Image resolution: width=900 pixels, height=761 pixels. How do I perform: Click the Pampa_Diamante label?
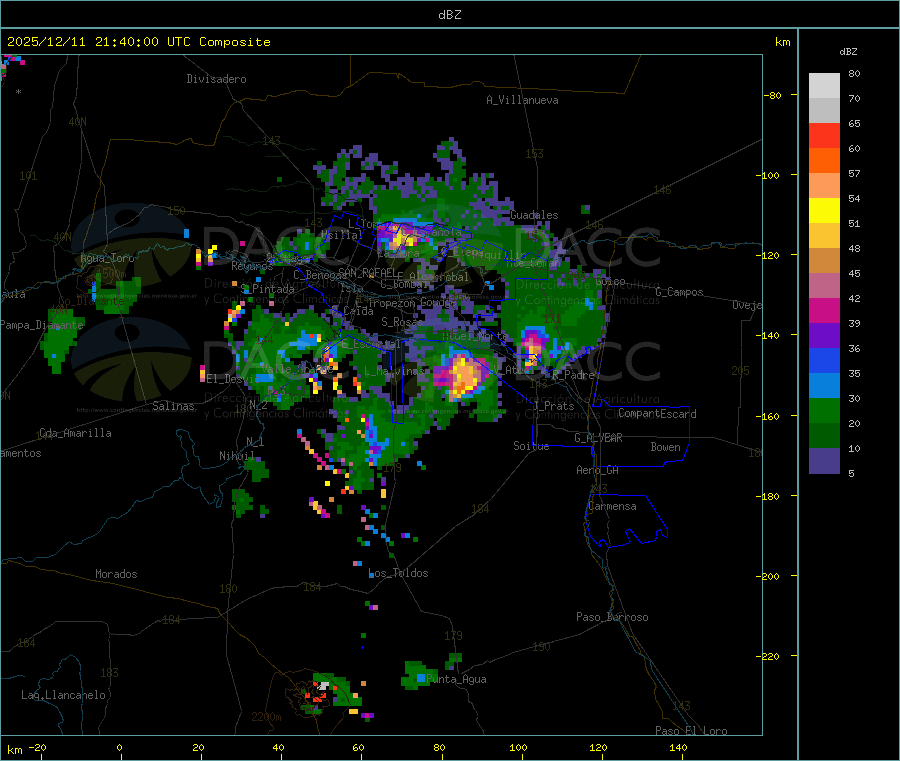42,325
